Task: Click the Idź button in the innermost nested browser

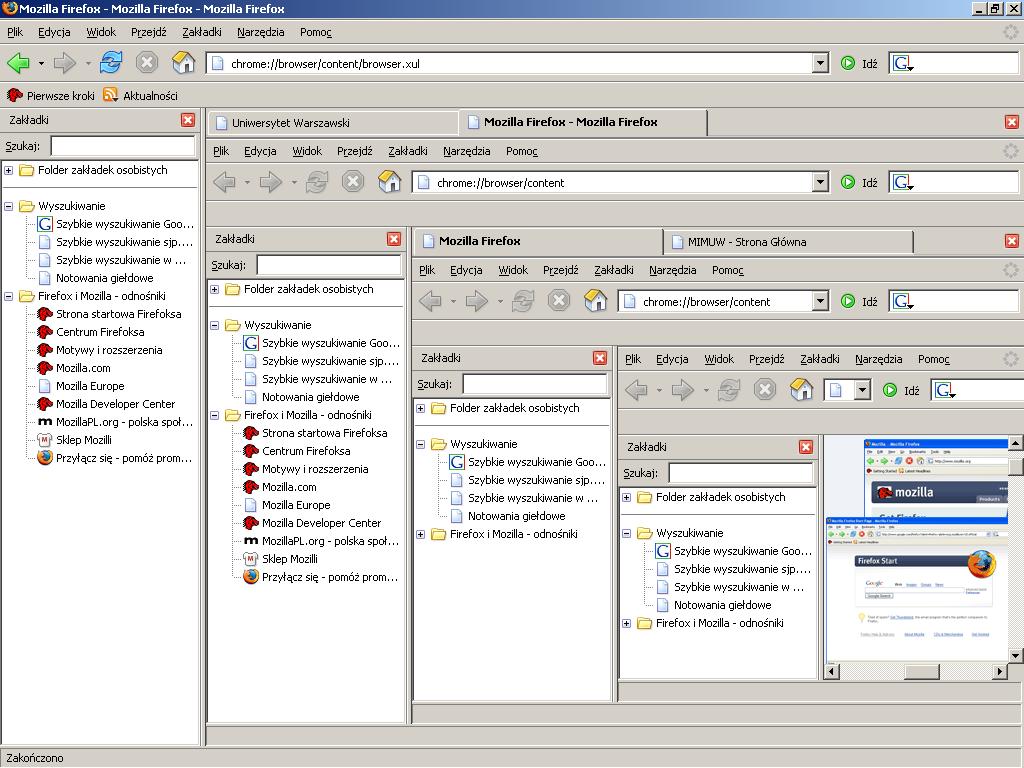Action: (x=901, y=390)
